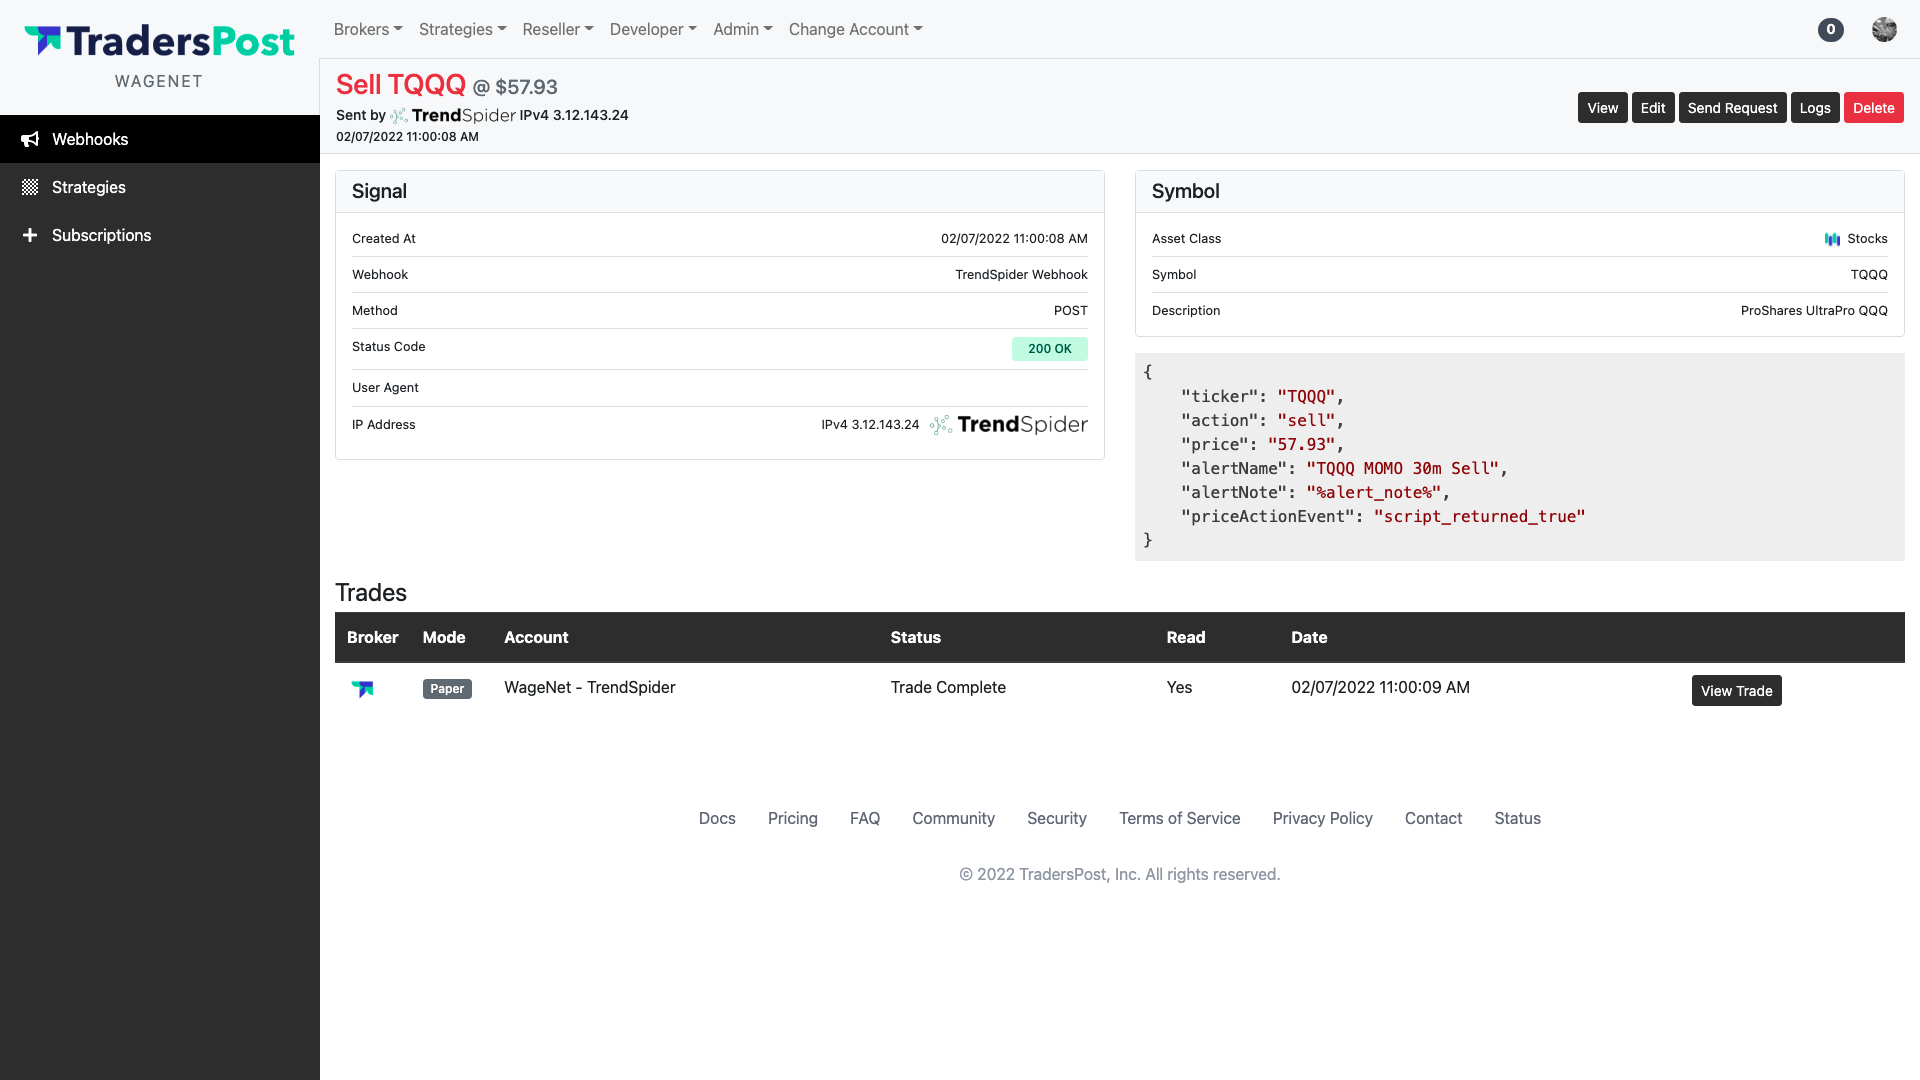This screenshot has height=1080, width=1920.
Task: Open the Logs button
Action: point(1814,108)
